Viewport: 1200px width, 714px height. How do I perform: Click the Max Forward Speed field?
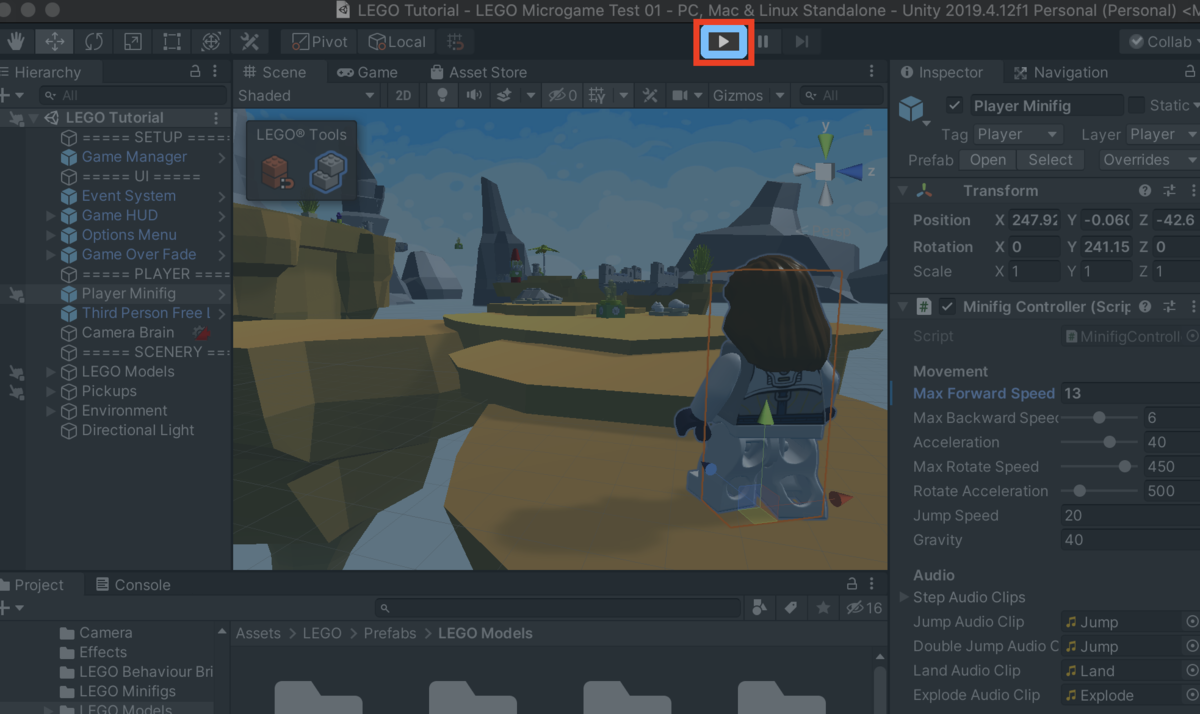click(x=1130, y=394)
